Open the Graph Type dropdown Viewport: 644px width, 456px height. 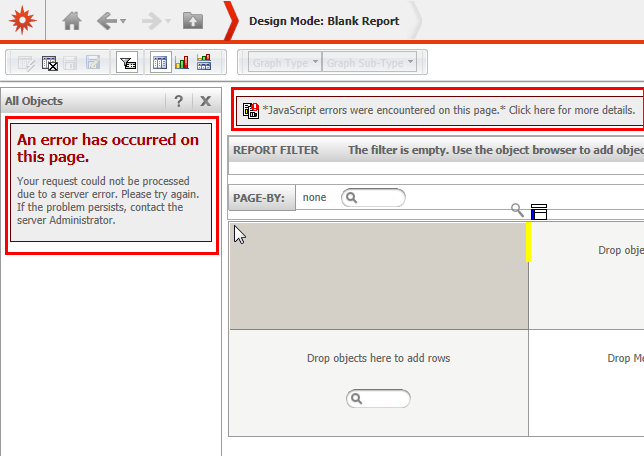coord(285,62)
